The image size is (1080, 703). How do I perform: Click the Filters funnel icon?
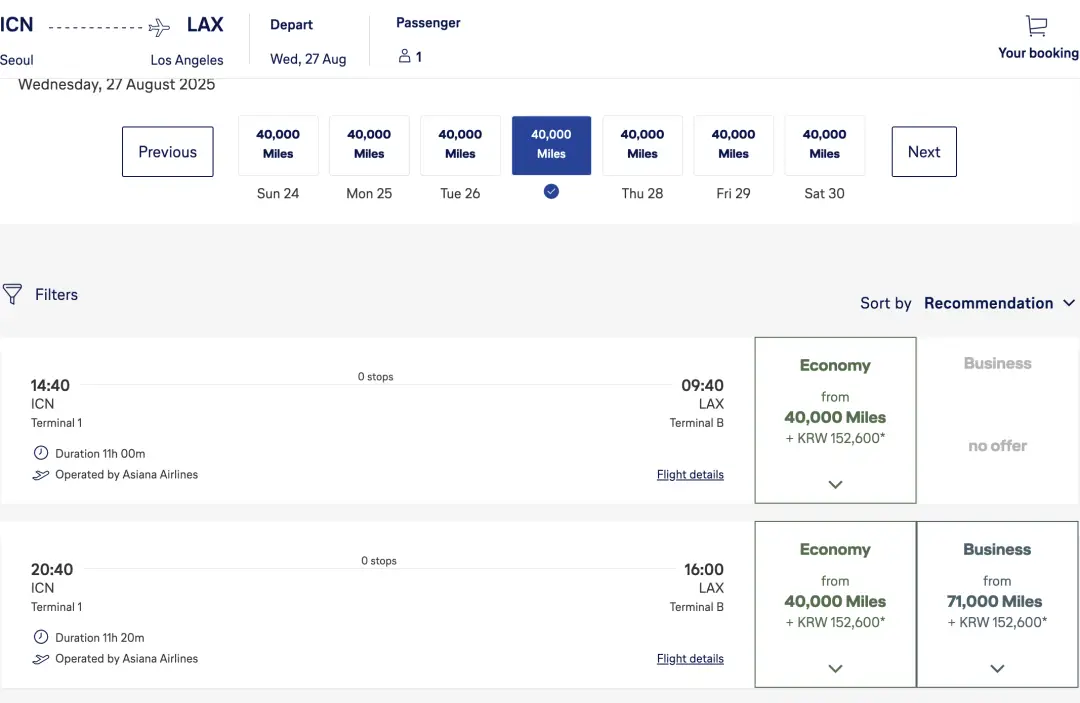click(12, 294)
